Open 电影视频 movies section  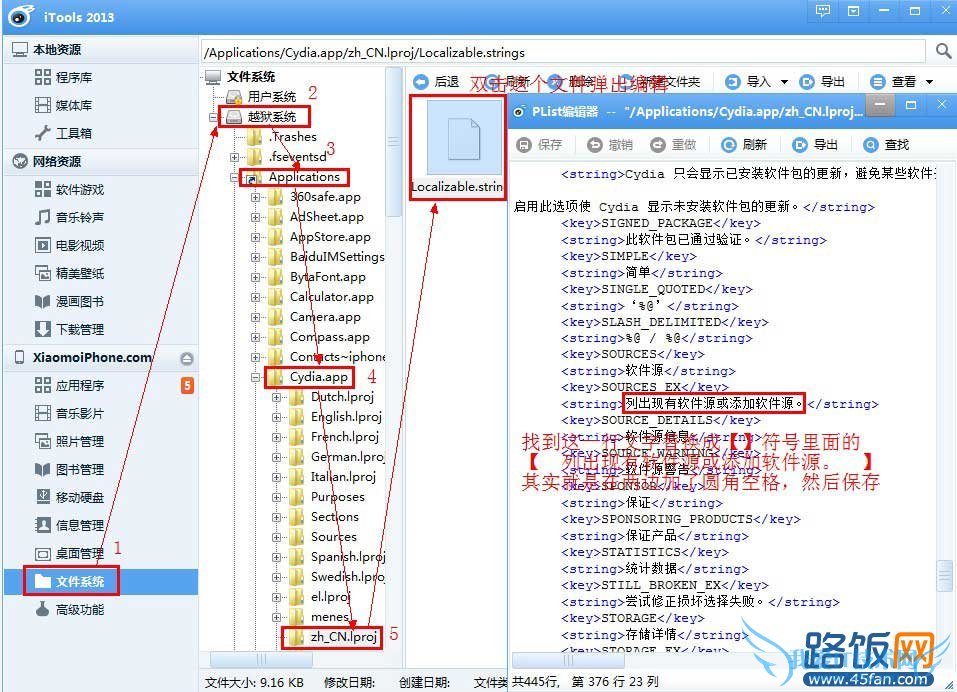pyautogui.click(x=69, y=245)
